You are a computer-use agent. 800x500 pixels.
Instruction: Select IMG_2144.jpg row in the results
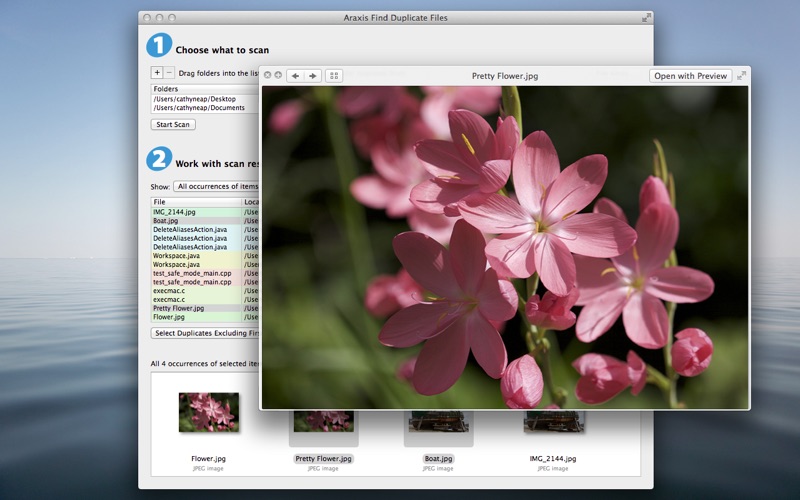point(205,212)
